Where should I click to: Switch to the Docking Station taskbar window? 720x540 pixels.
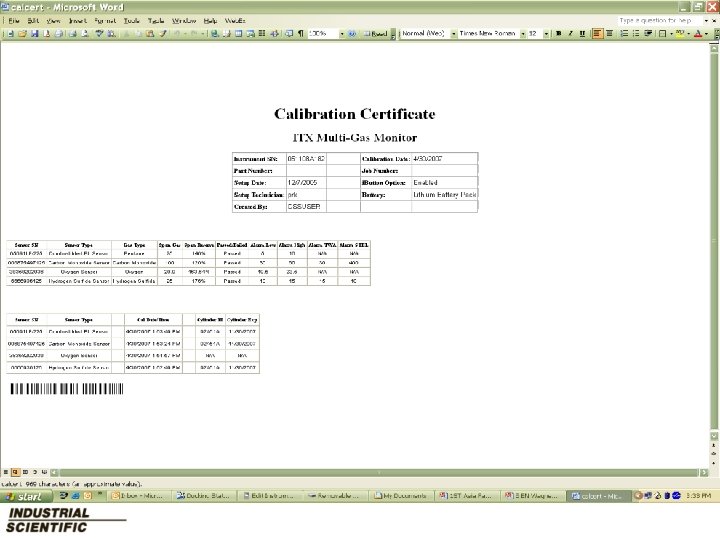click(x=206, y=496)
